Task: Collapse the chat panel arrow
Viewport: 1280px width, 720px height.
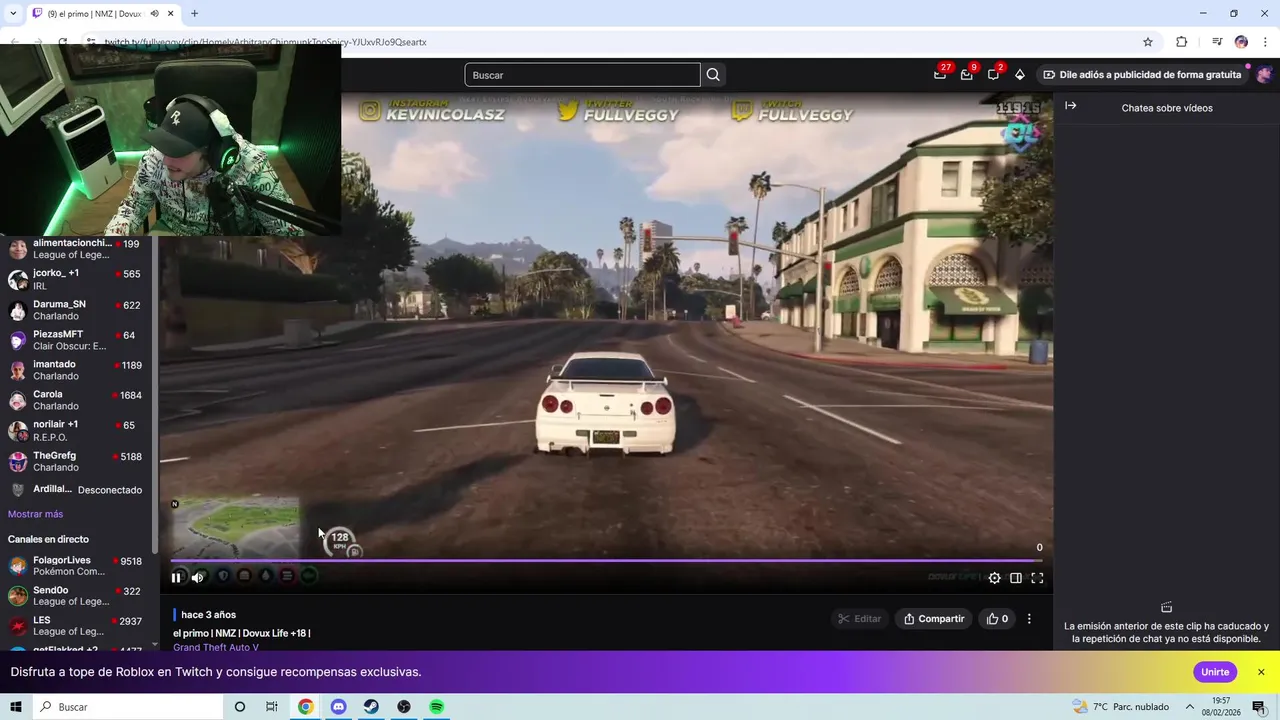Action: (1071, 106)
